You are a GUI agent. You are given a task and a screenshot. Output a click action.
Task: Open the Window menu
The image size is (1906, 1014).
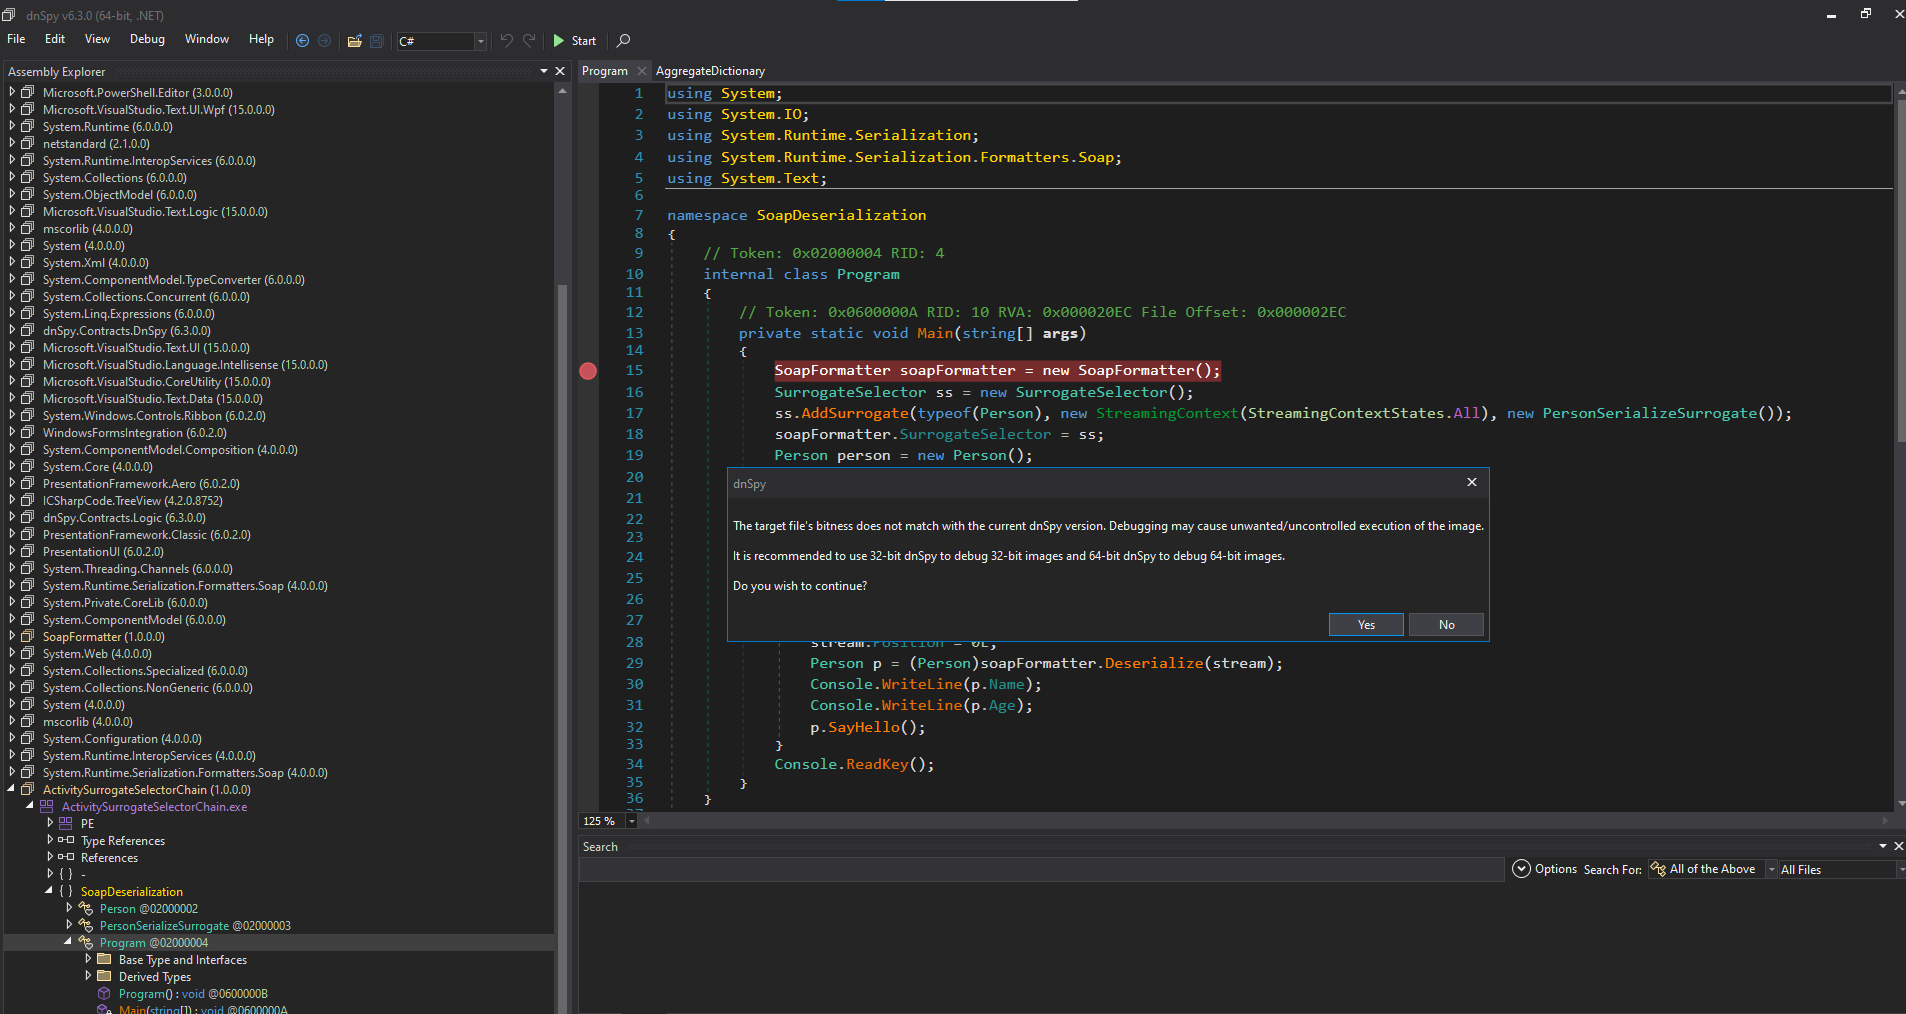[207, 39]
